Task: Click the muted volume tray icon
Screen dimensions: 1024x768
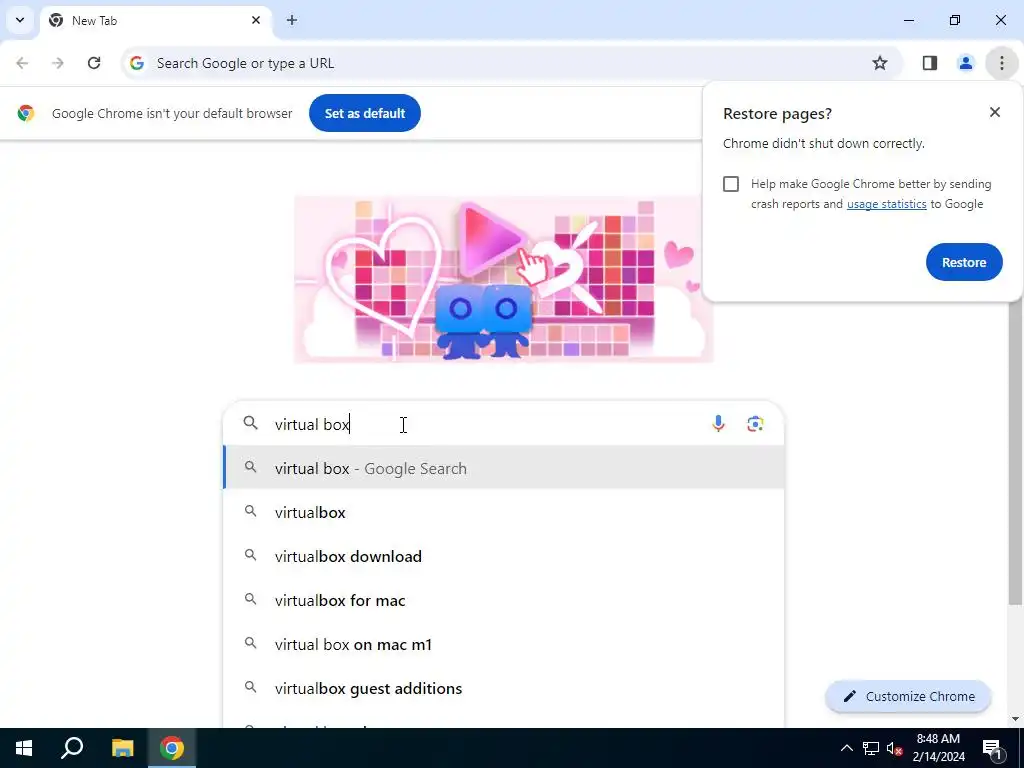Action: [x=894, y=748]
